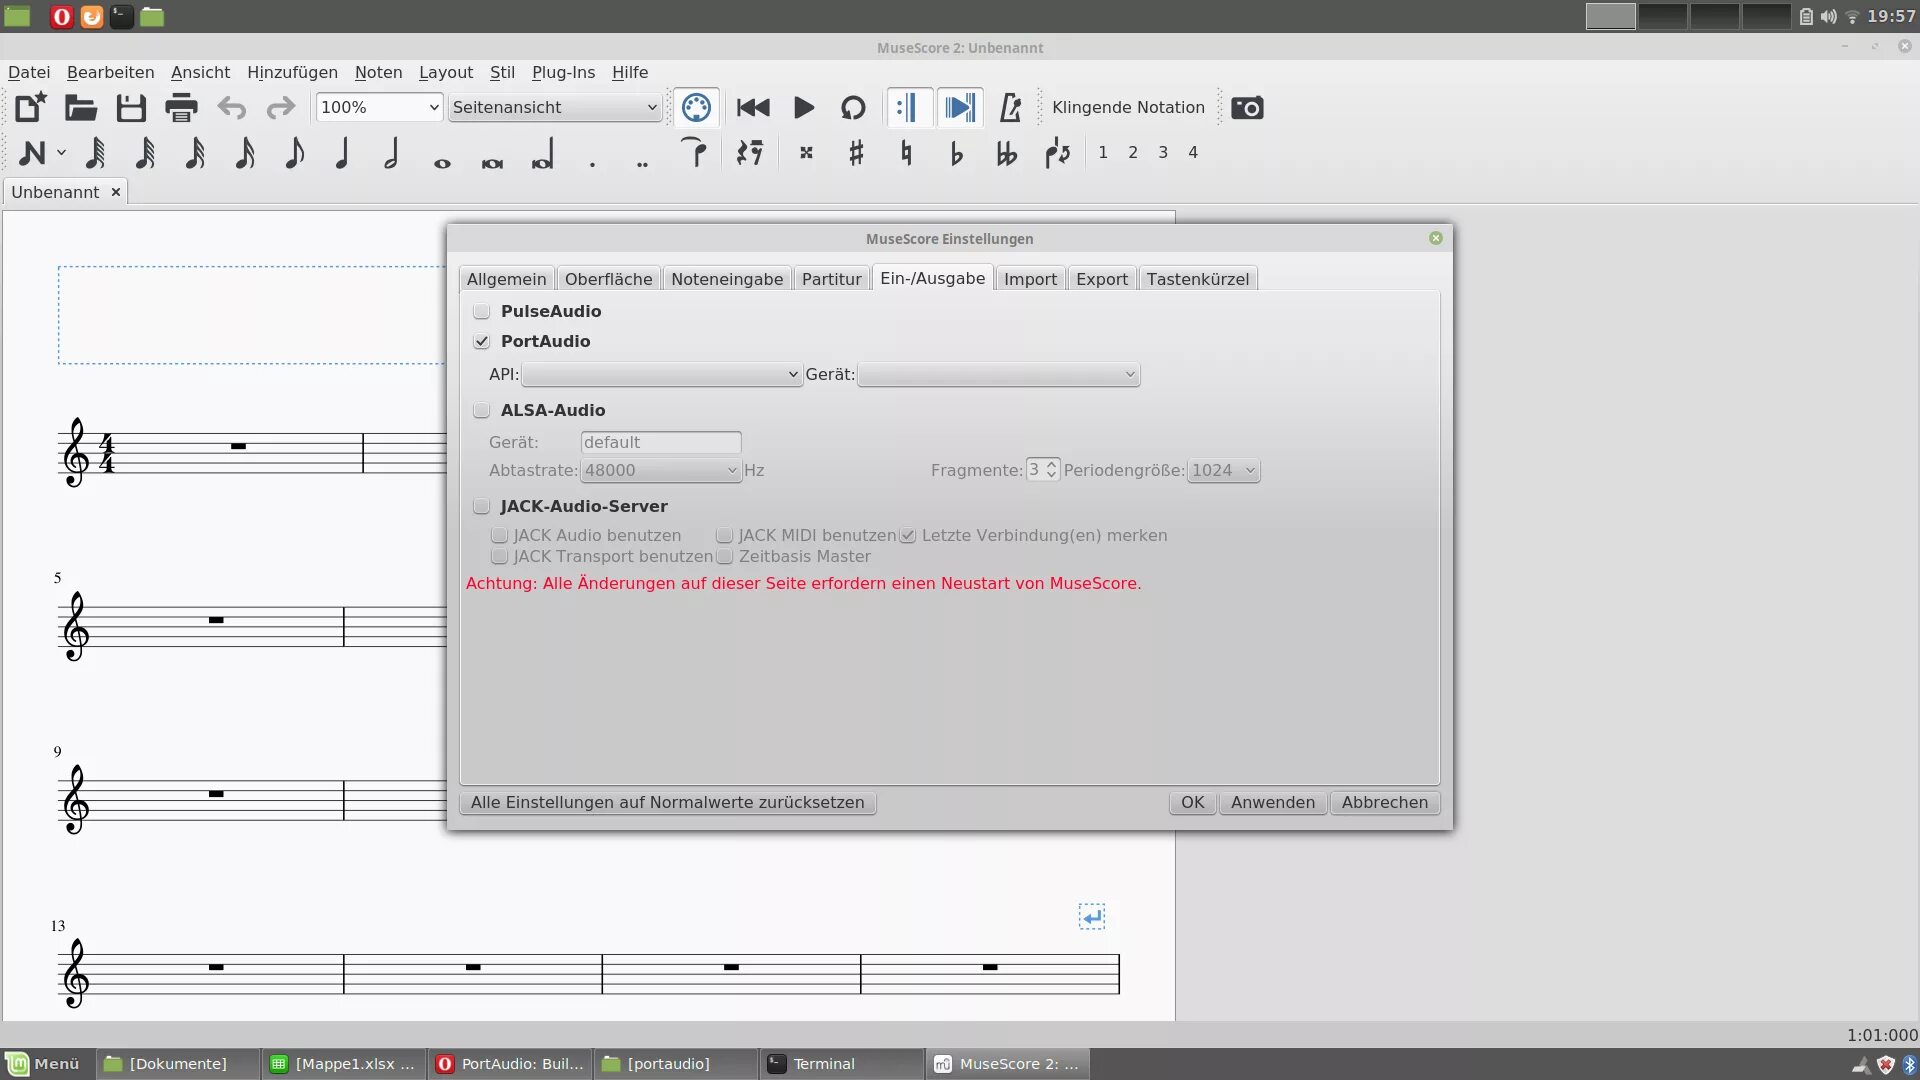The image size is (1920, 1080).
Task: Select the quarter note duration
Action: [342, 153]
